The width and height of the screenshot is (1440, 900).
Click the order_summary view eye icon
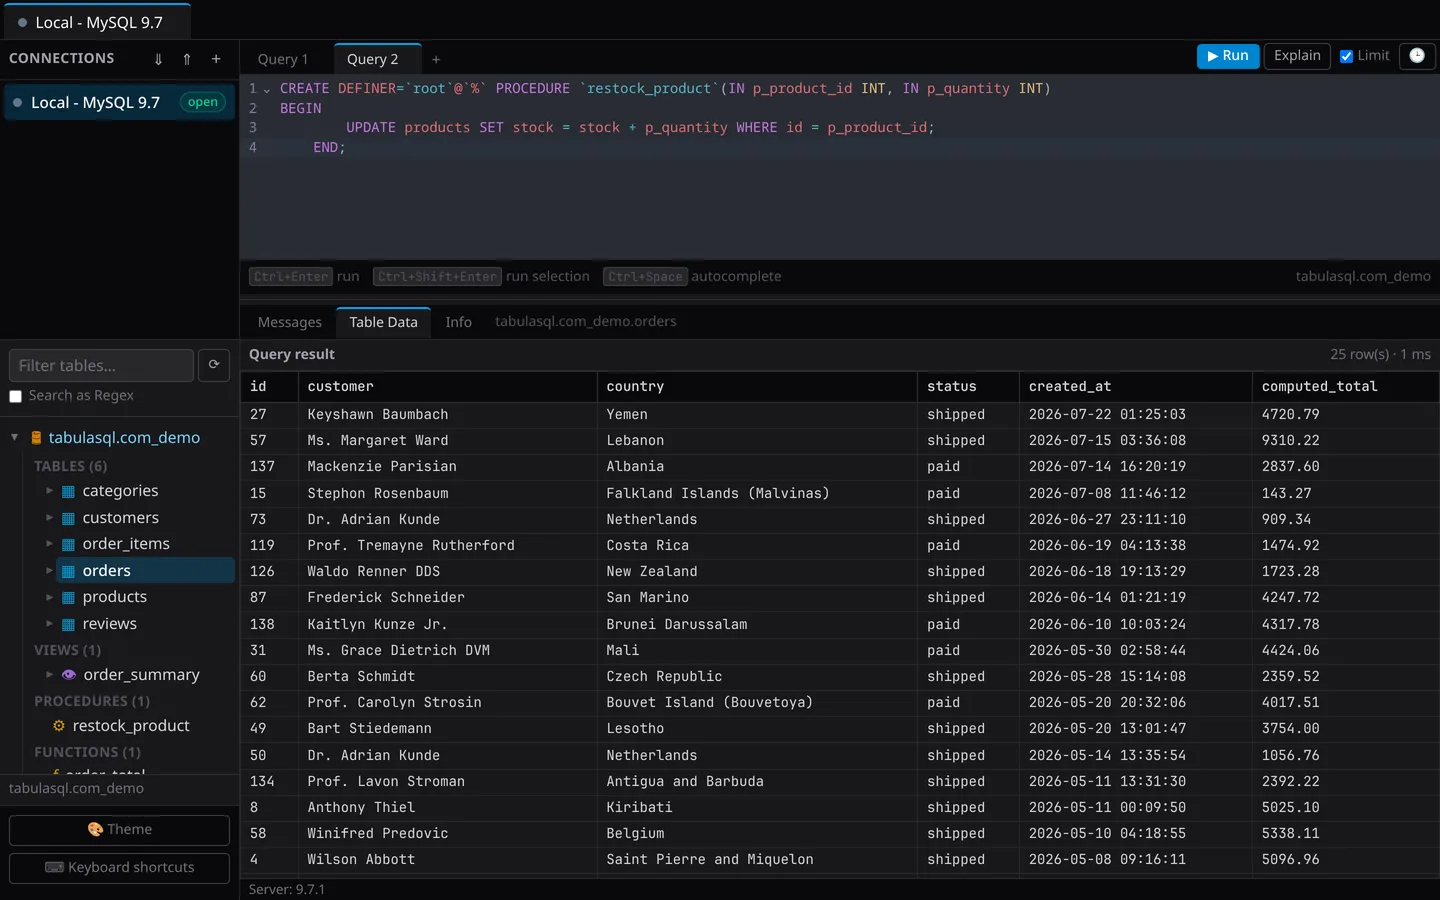click(69, 675)
